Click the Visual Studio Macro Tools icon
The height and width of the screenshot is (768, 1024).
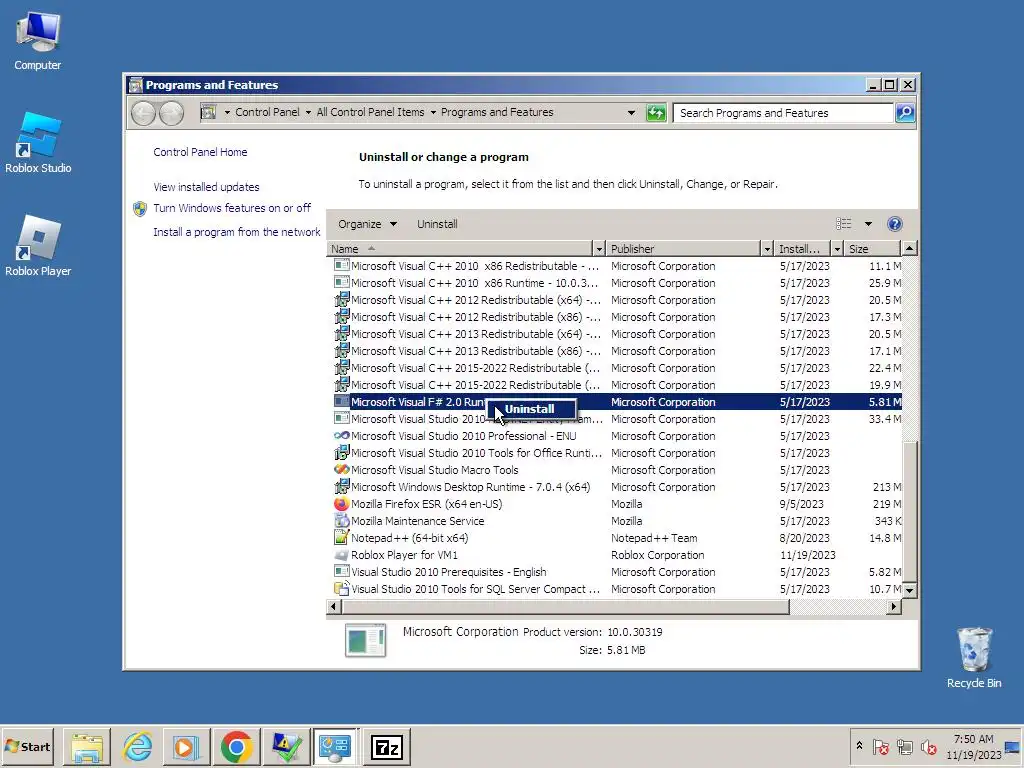pyautogui.click(x=342, y=470)
